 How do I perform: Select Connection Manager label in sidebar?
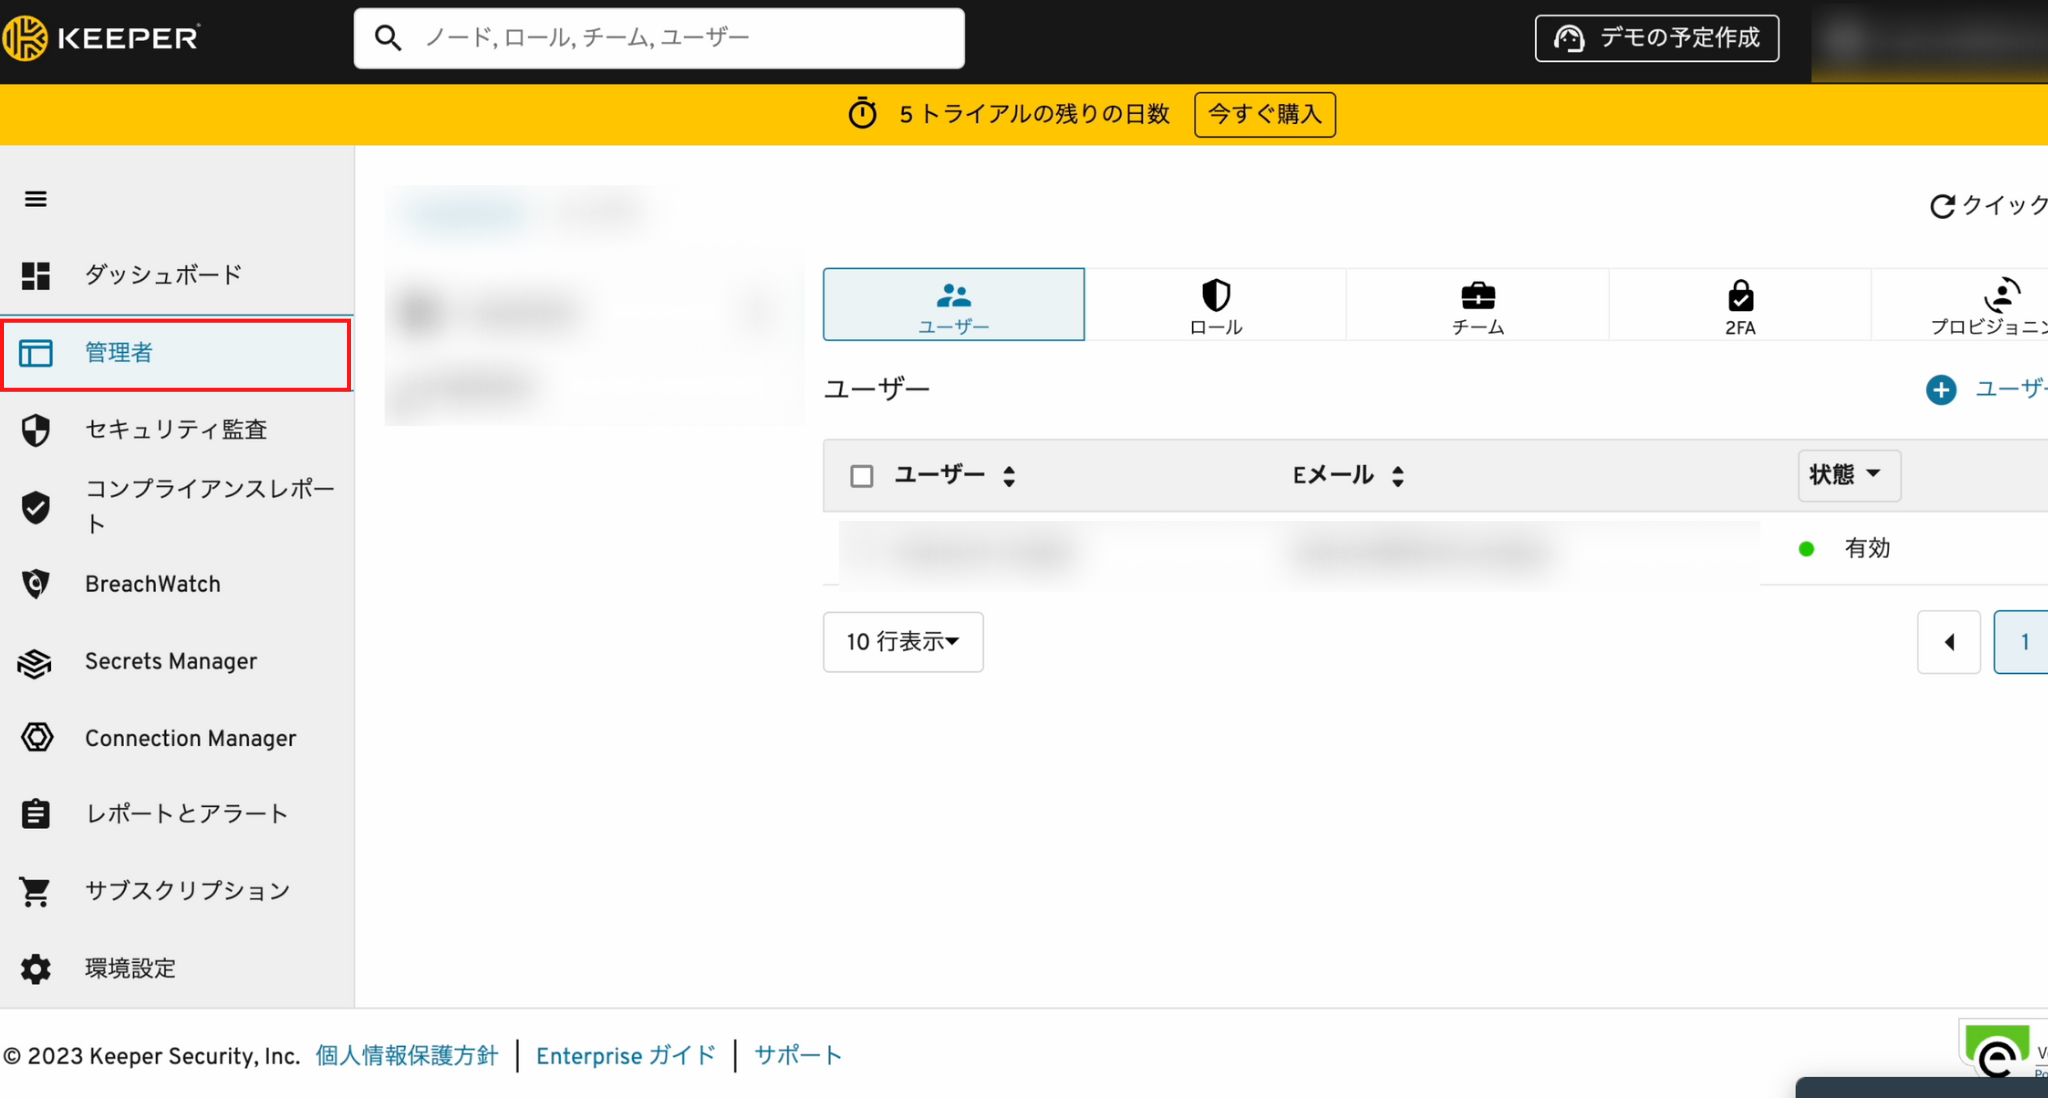(191, 738)
